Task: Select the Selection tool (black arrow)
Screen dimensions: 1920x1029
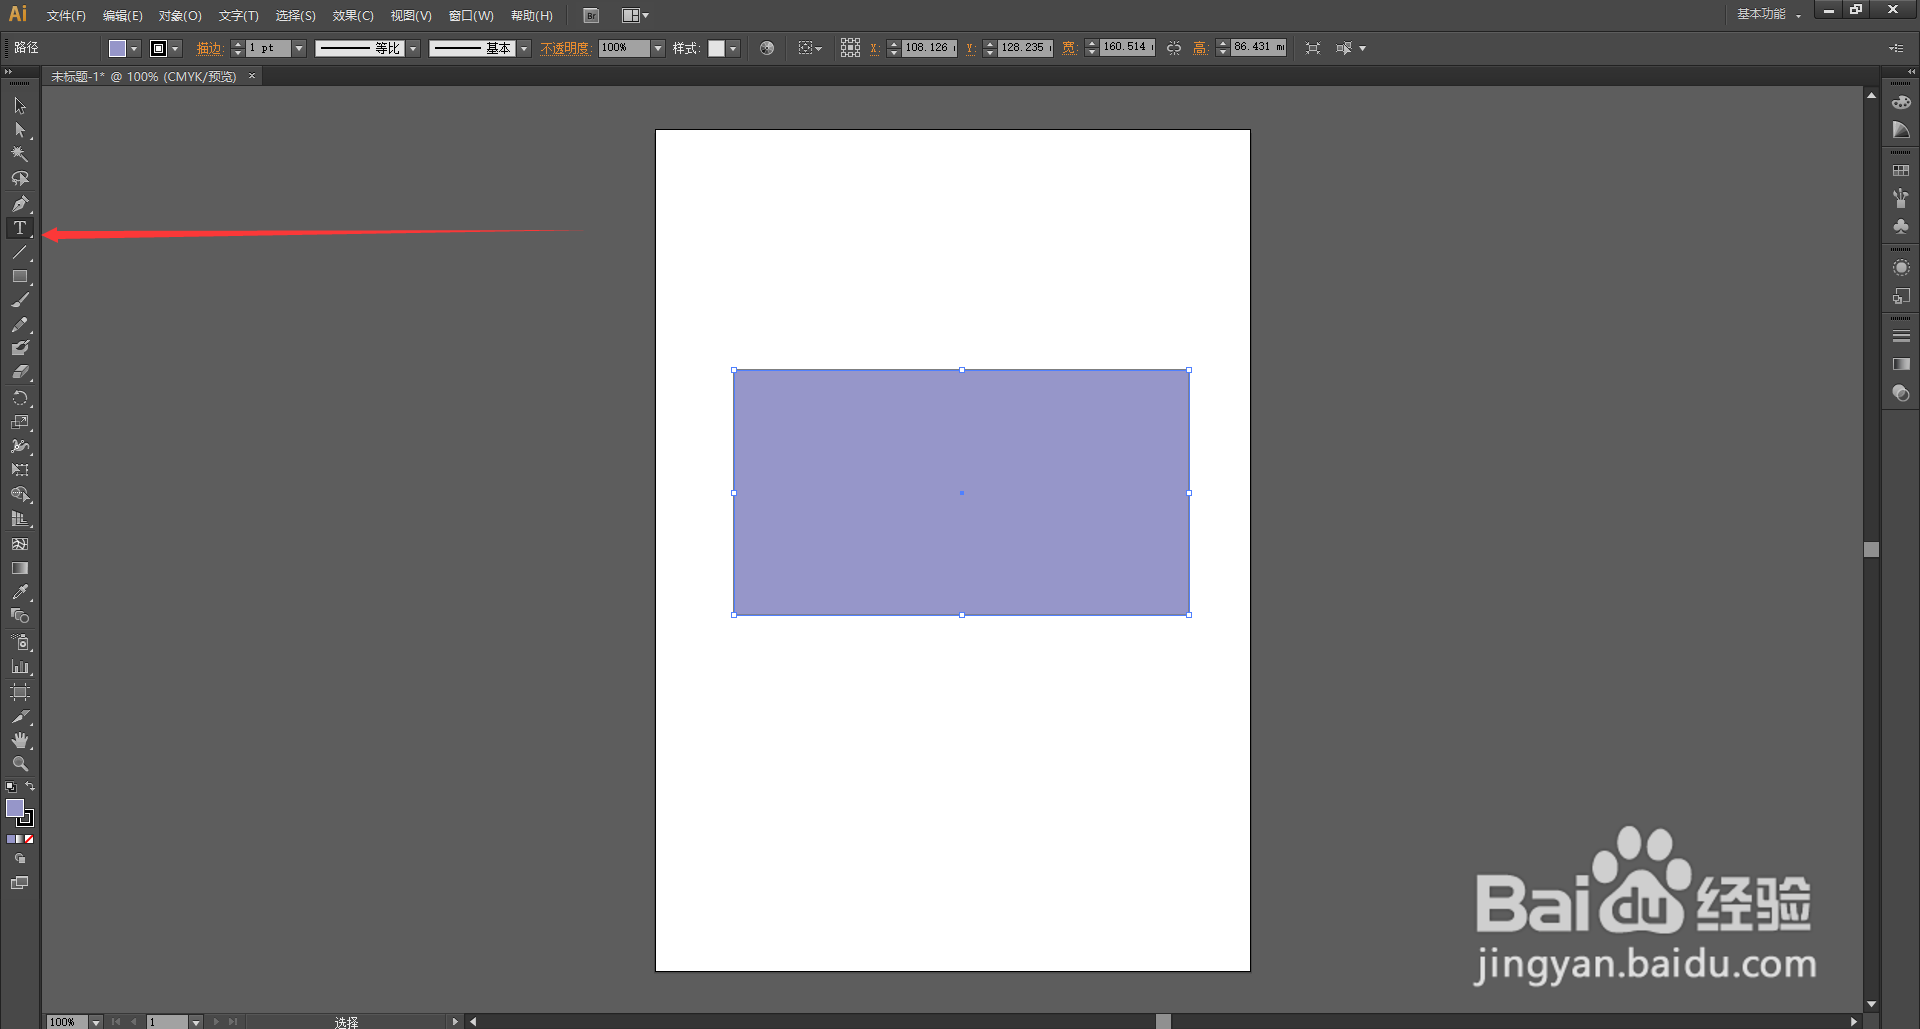Action: [20, 106]
